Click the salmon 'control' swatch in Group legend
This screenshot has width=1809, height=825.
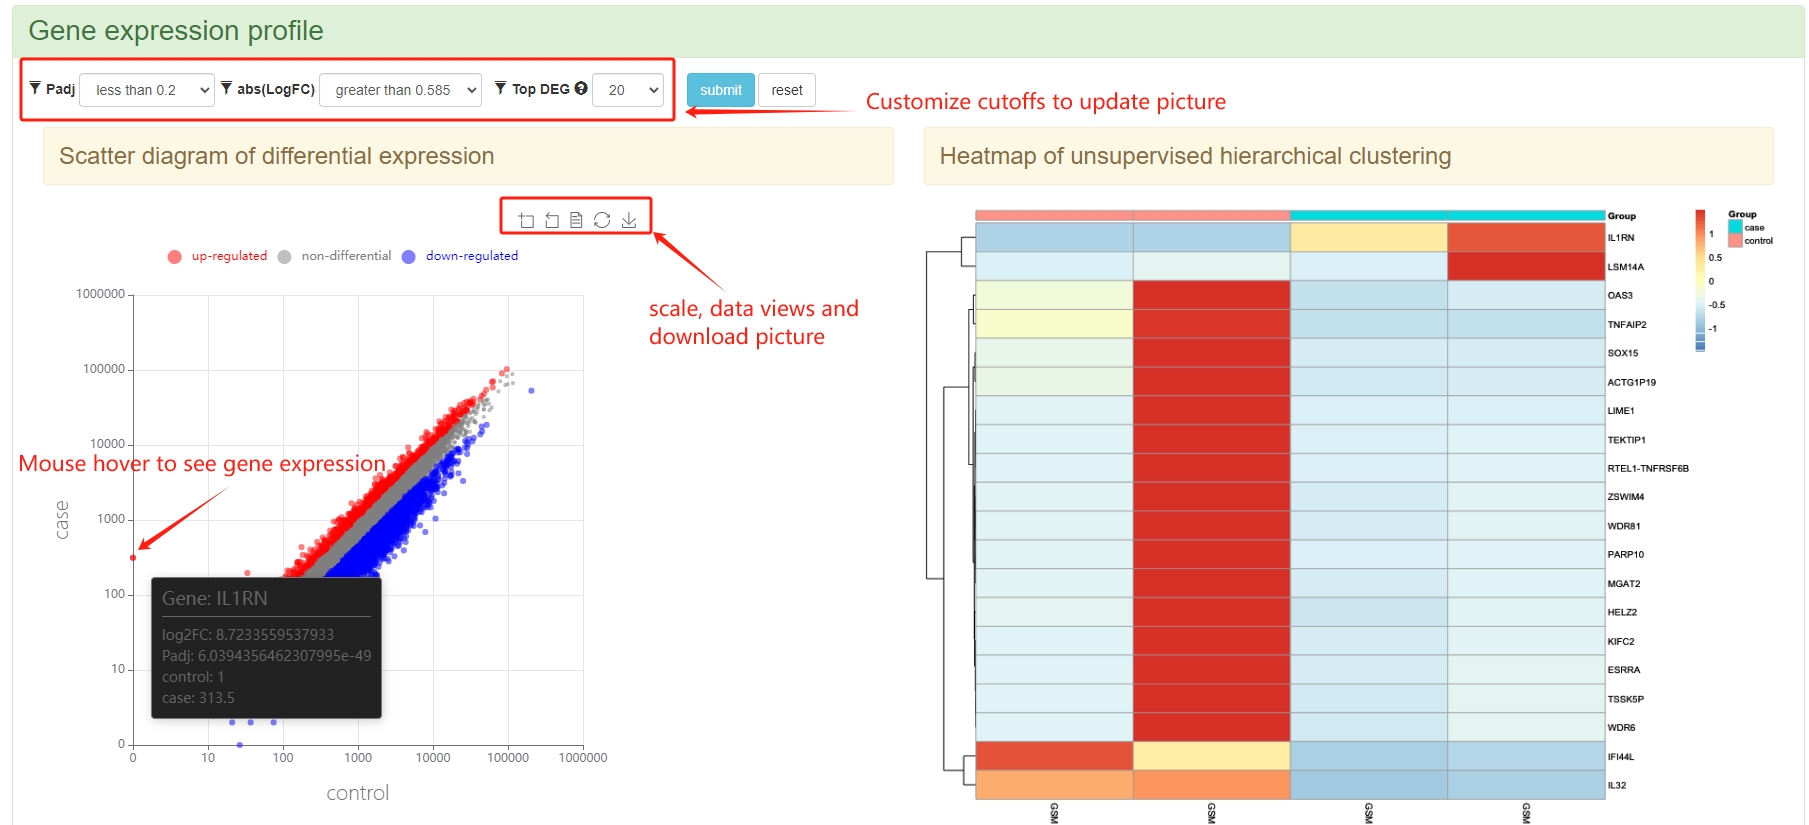1735,241
